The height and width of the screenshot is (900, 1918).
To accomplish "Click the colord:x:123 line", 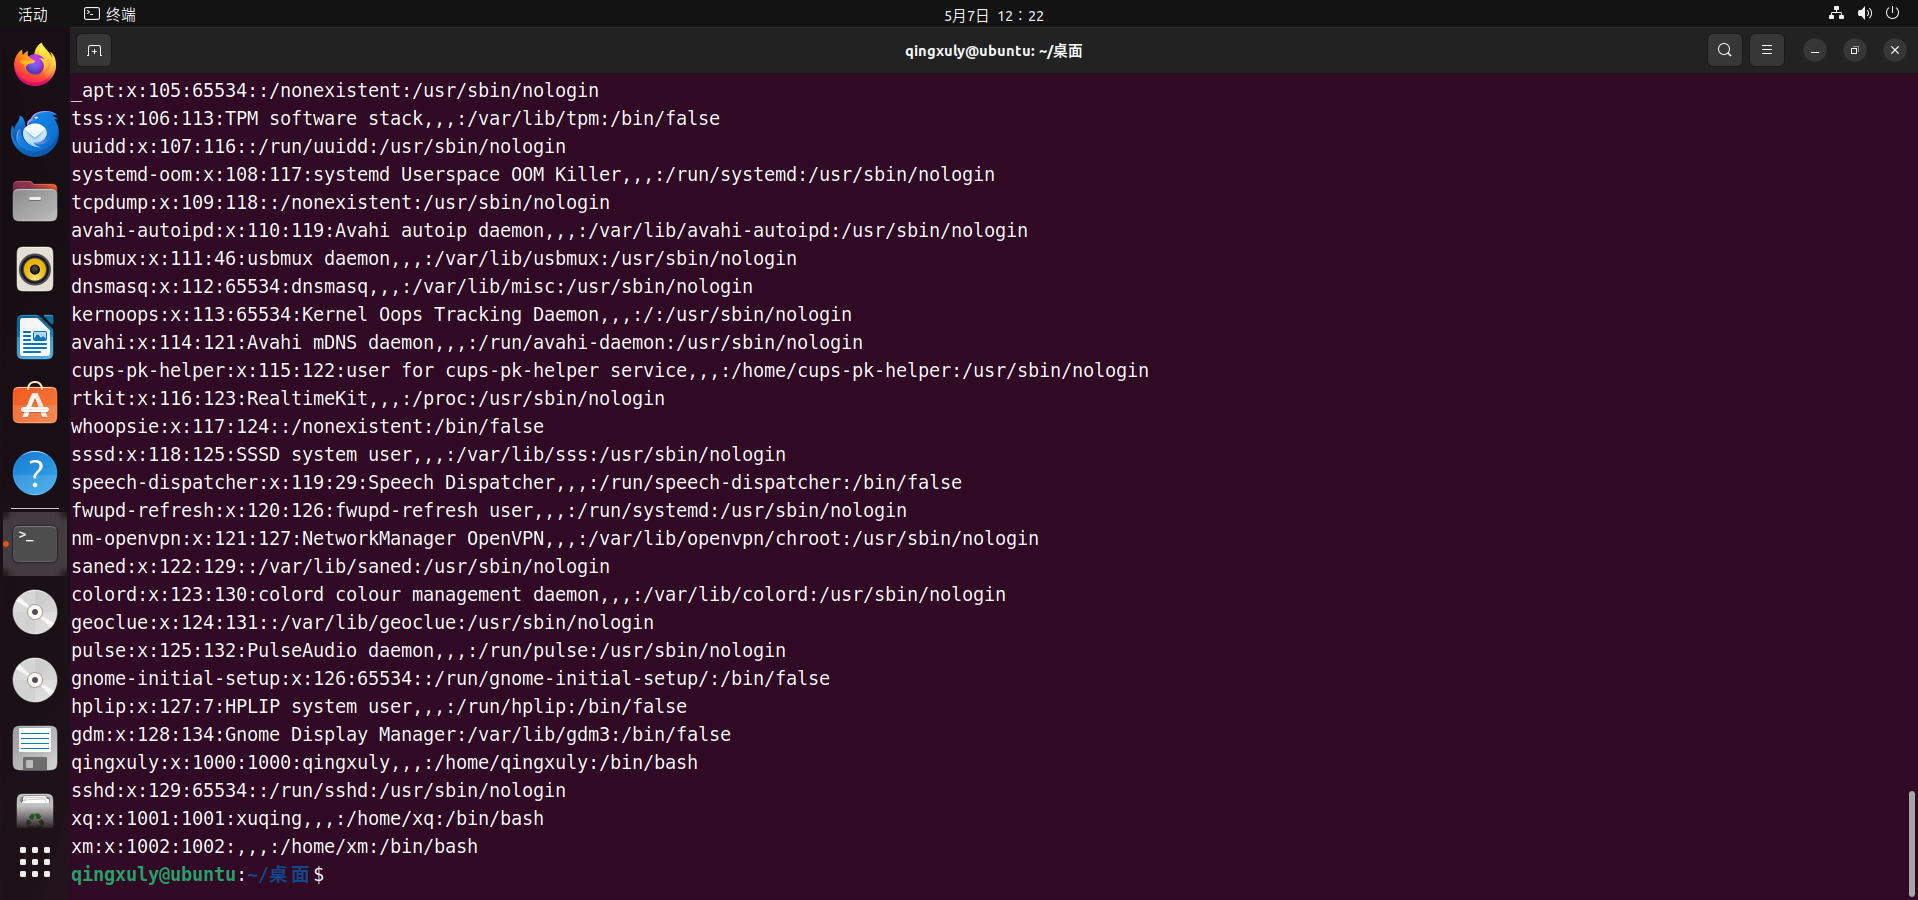I will (538, 594).
